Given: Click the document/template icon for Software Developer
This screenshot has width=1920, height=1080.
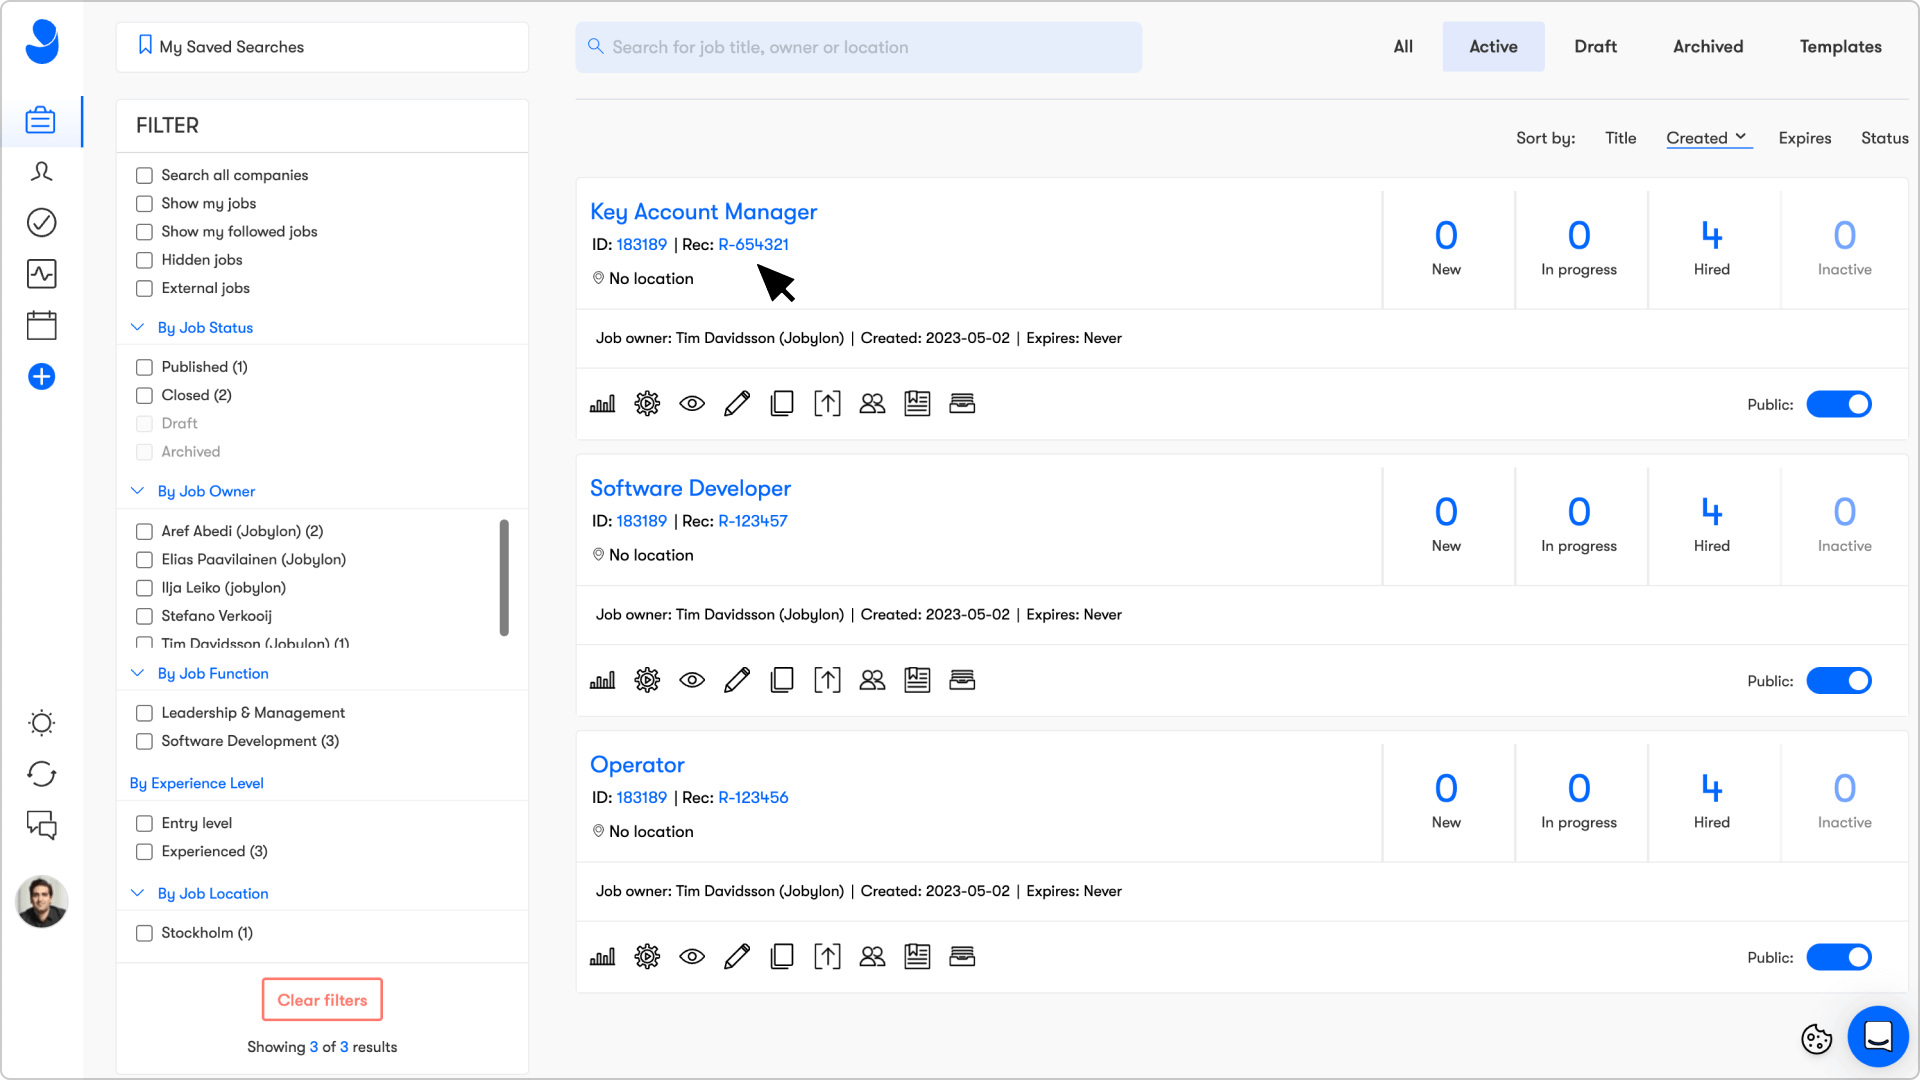Looking at the screenshot, I should (916, 680).
